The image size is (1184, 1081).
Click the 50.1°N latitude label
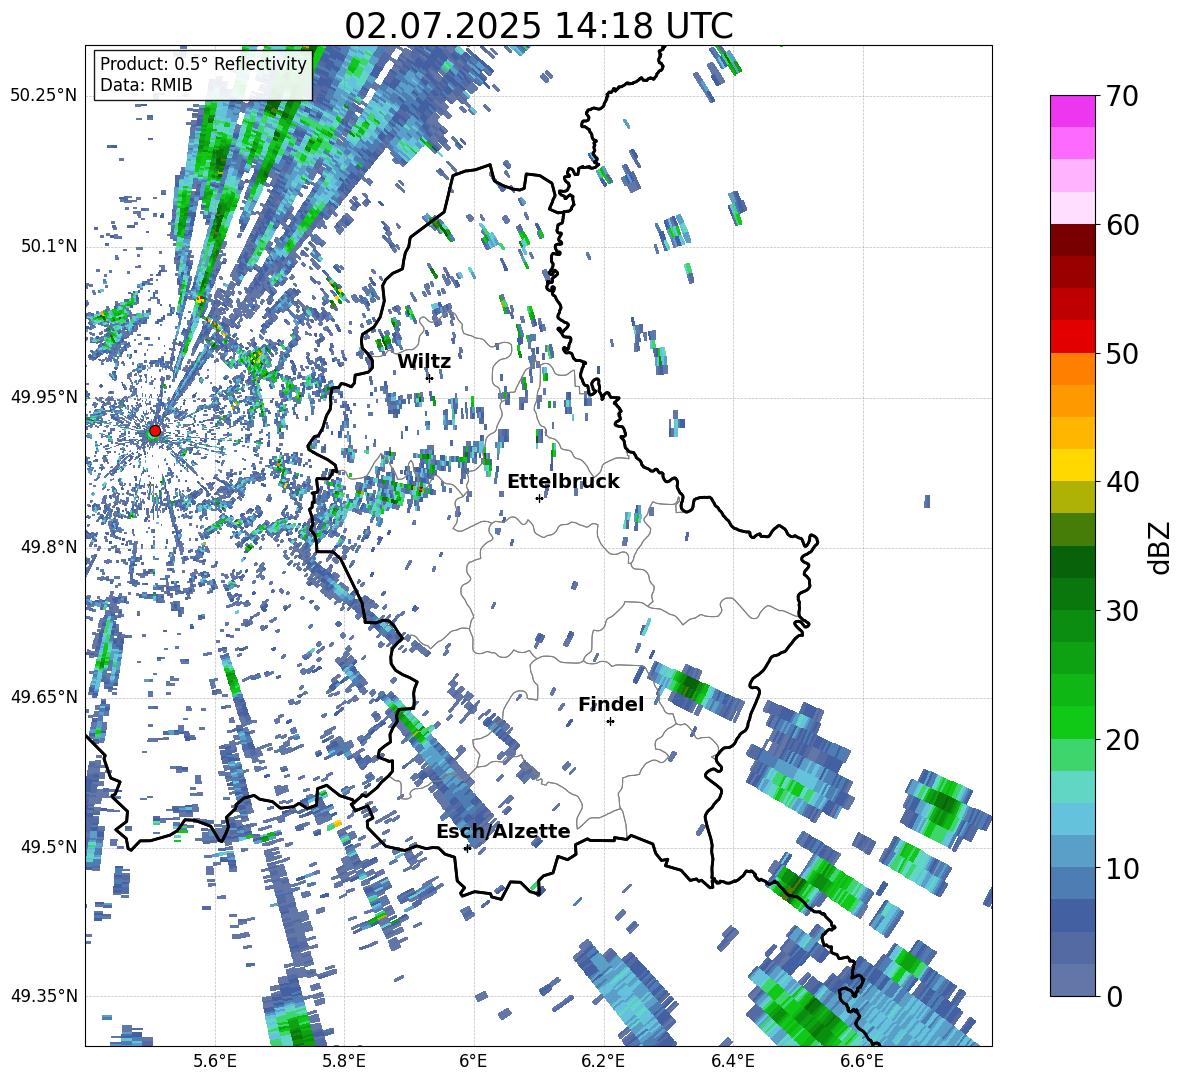tap(48, 246)
